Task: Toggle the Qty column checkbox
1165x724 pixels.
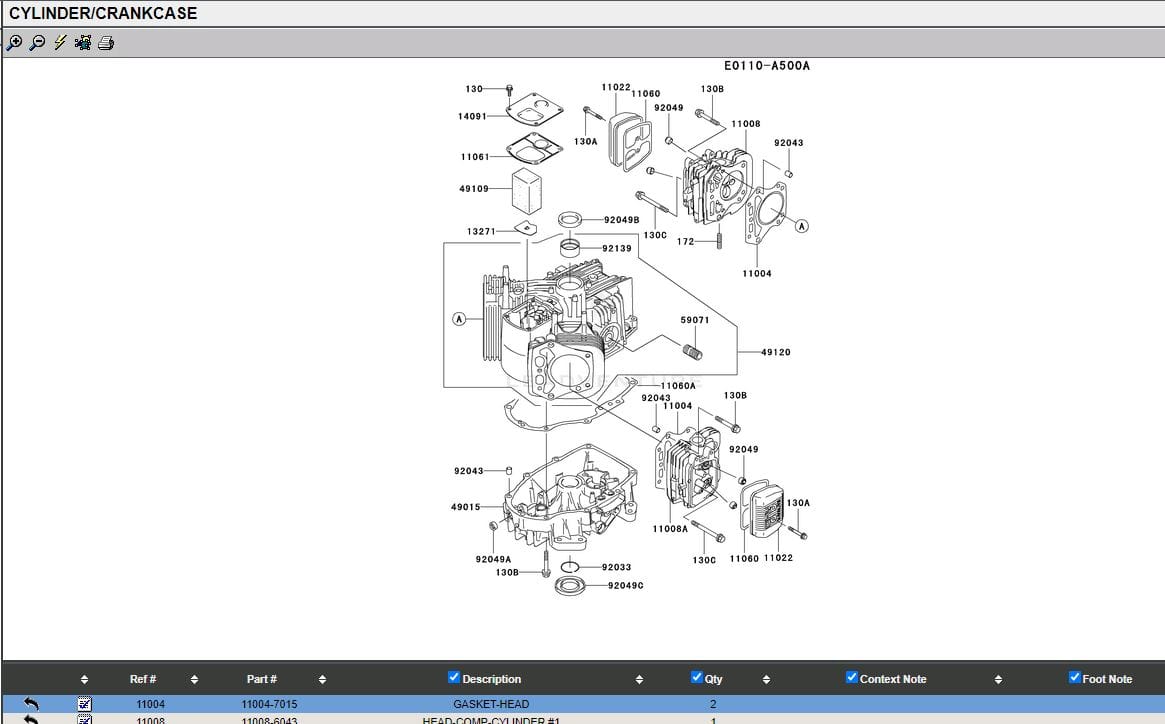Action: tap(697, 678)
